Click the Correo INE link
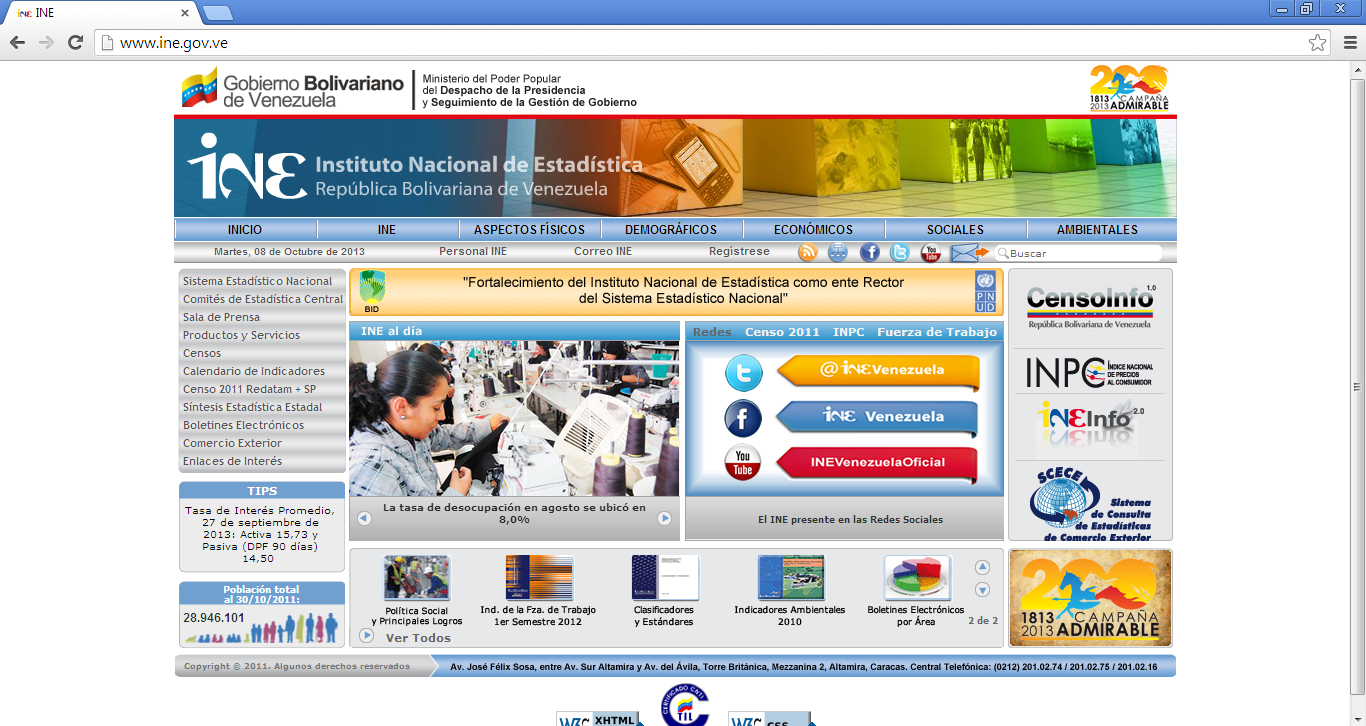 (x=603, y=252)
